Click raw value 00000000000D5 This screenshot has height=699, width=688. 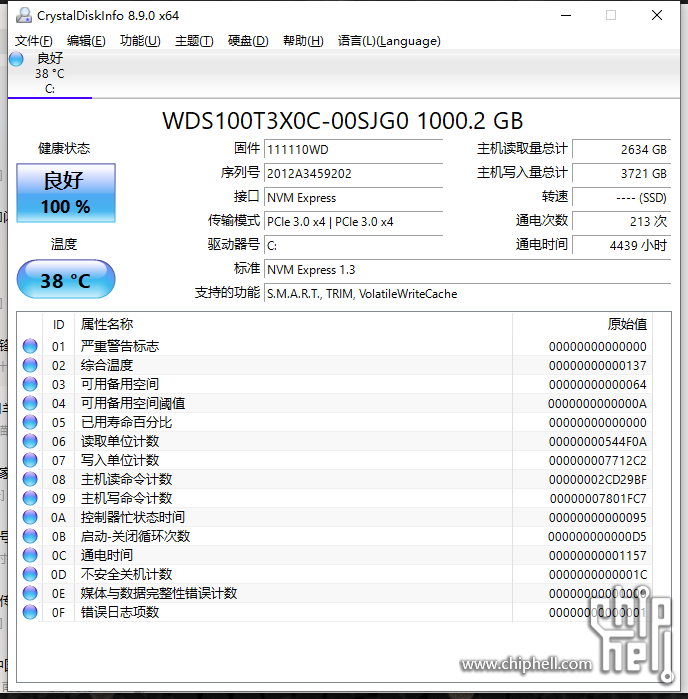(x=597, y=537)
